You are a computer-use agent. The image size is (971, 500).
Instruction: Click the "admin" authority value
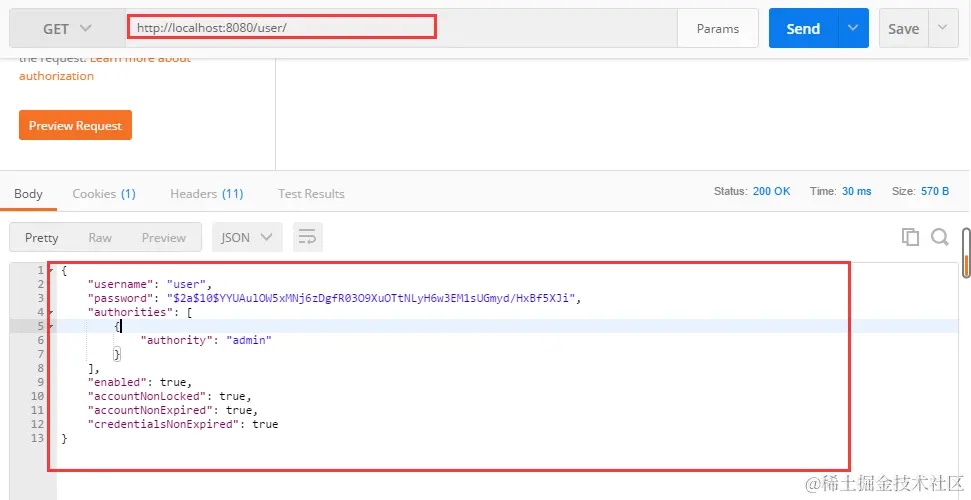coord(249,340)
